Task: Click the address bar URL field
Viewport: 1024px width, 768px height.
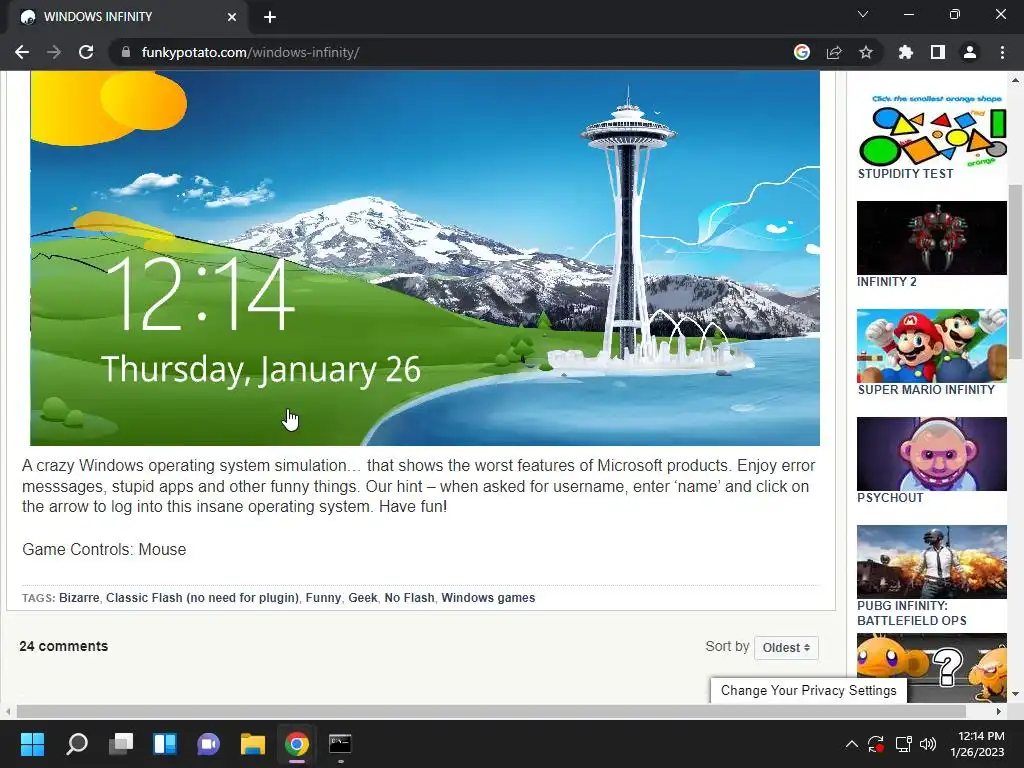Action: (x=451, y=52)
